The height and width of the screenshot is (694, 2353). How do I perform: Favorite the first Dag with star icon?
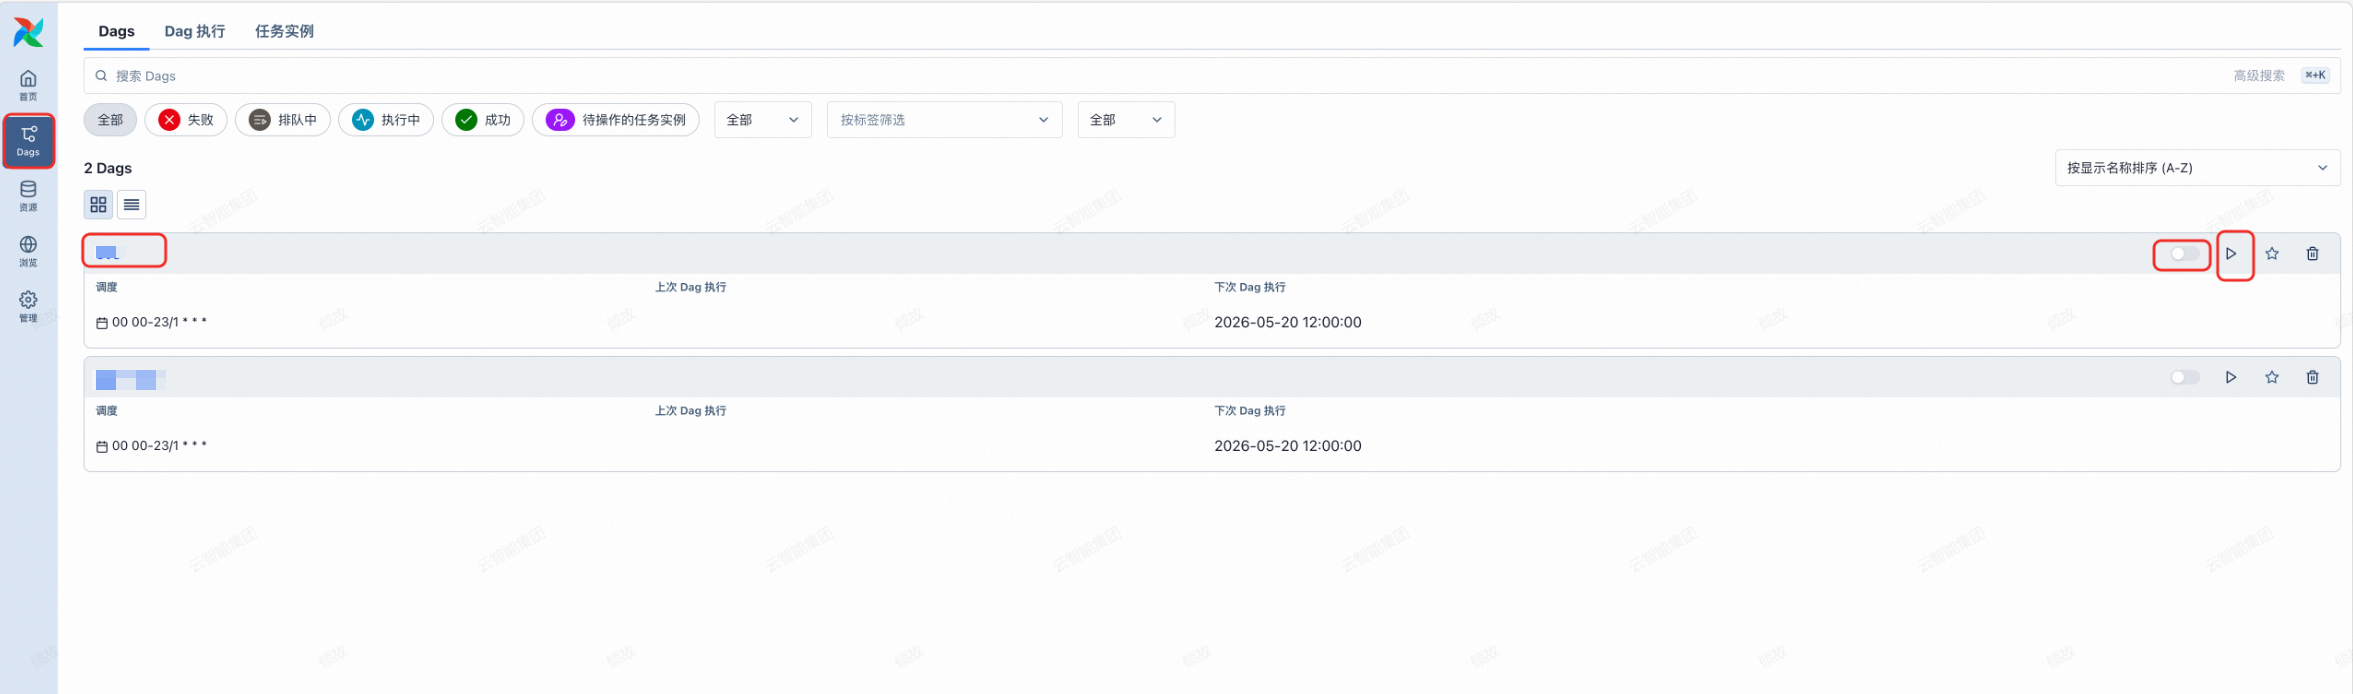2272,254
